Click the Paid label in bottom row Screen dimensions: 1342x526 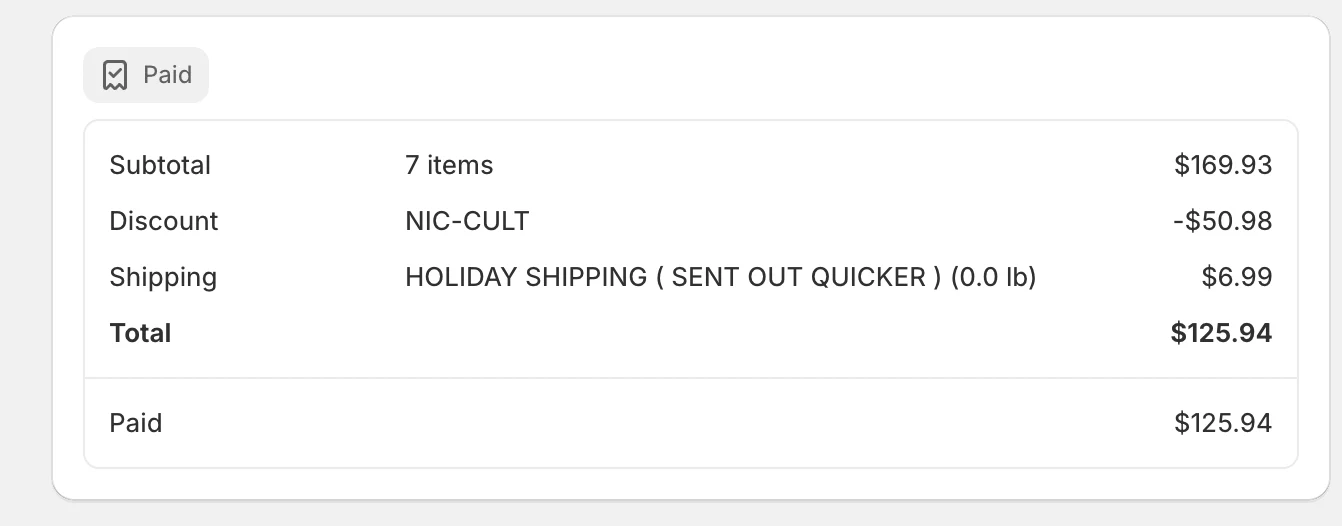(136, 423)
